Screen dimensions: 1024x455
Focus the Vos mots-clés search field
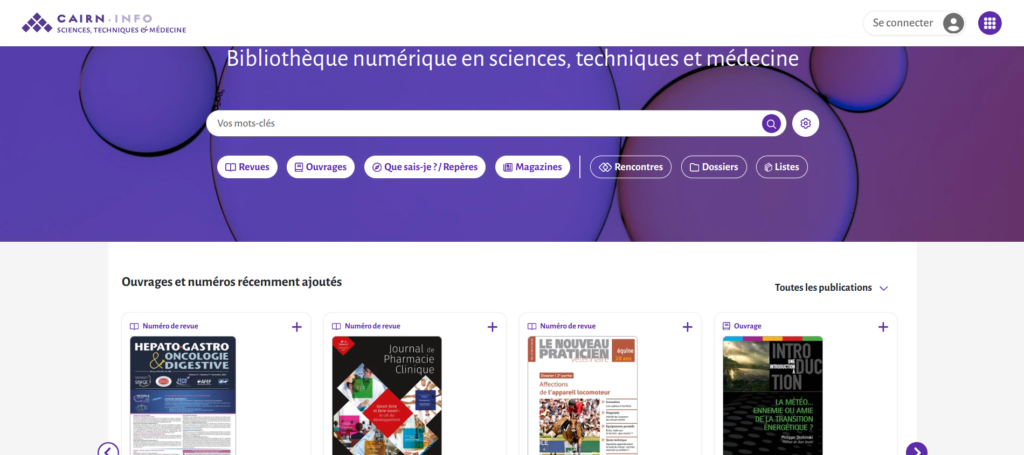click(480, 123)
